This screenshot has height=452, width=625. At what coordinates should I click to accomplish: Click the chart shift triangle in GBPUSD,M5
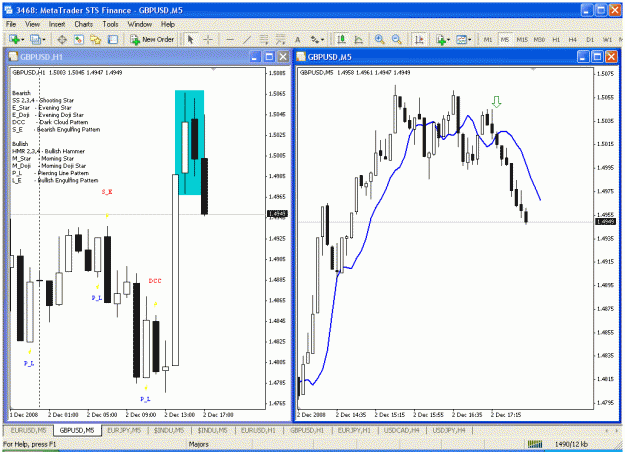click(533, 70)
